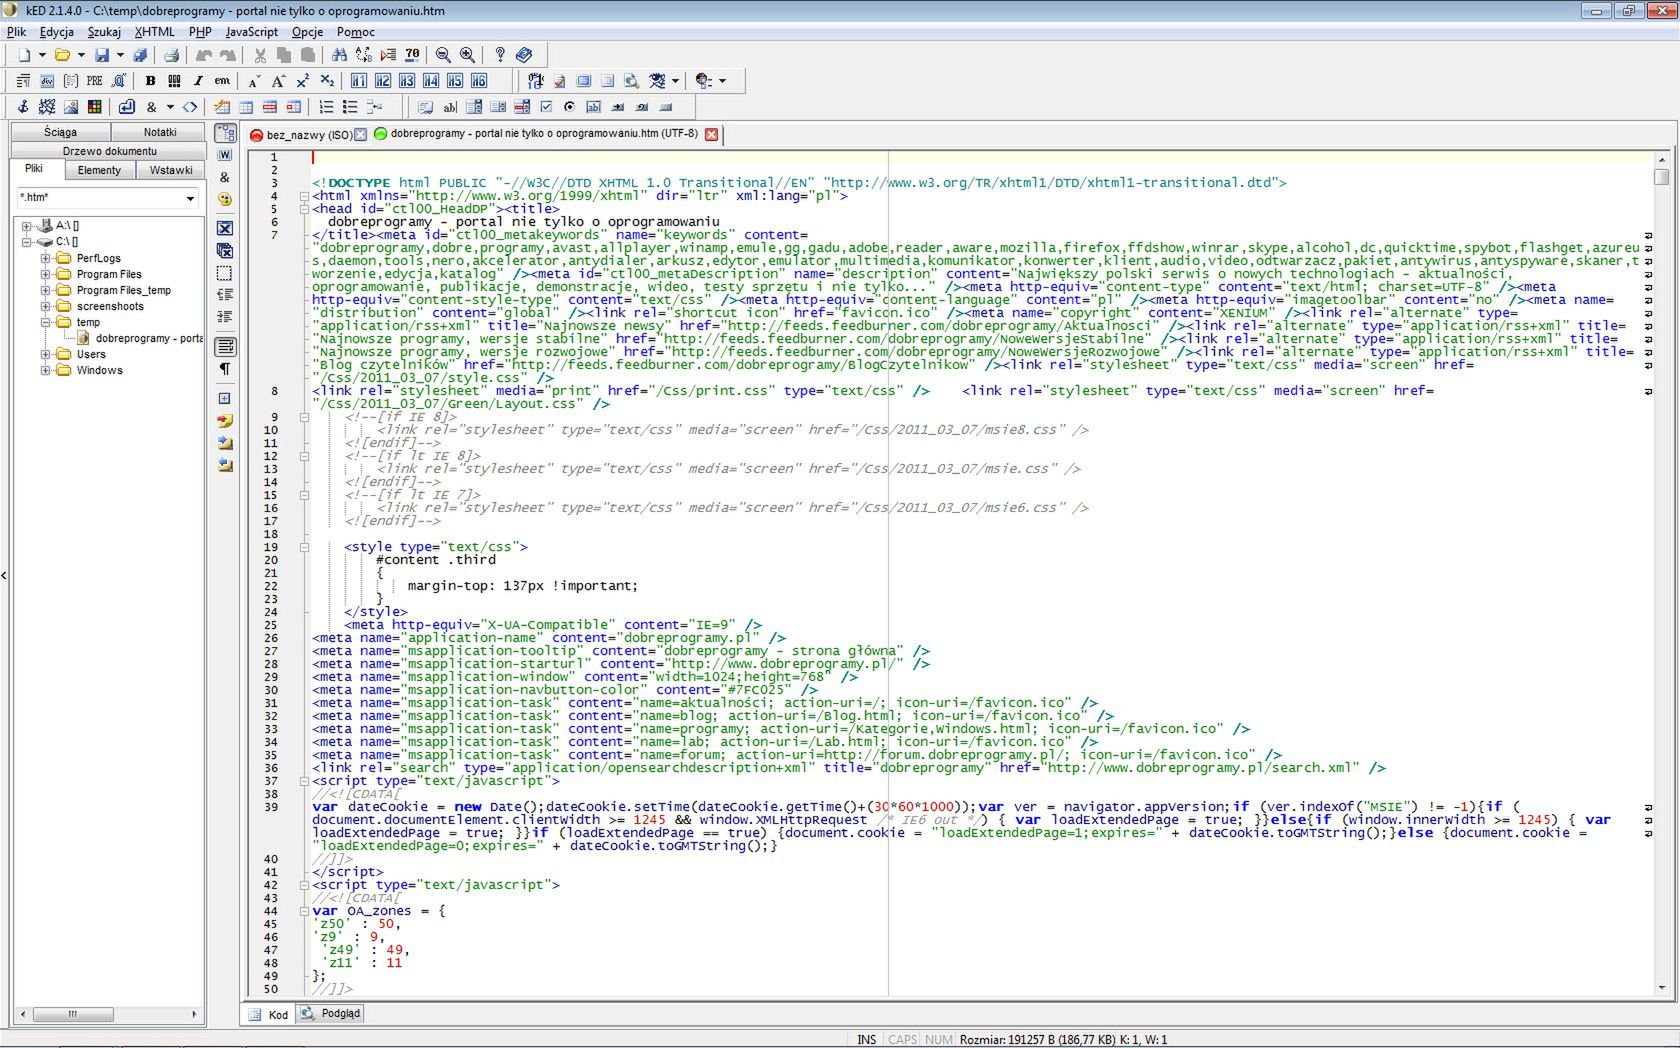Click the open folder icon in toolbar
The height and width of the screenshot is (1048, 1680).
62,55
